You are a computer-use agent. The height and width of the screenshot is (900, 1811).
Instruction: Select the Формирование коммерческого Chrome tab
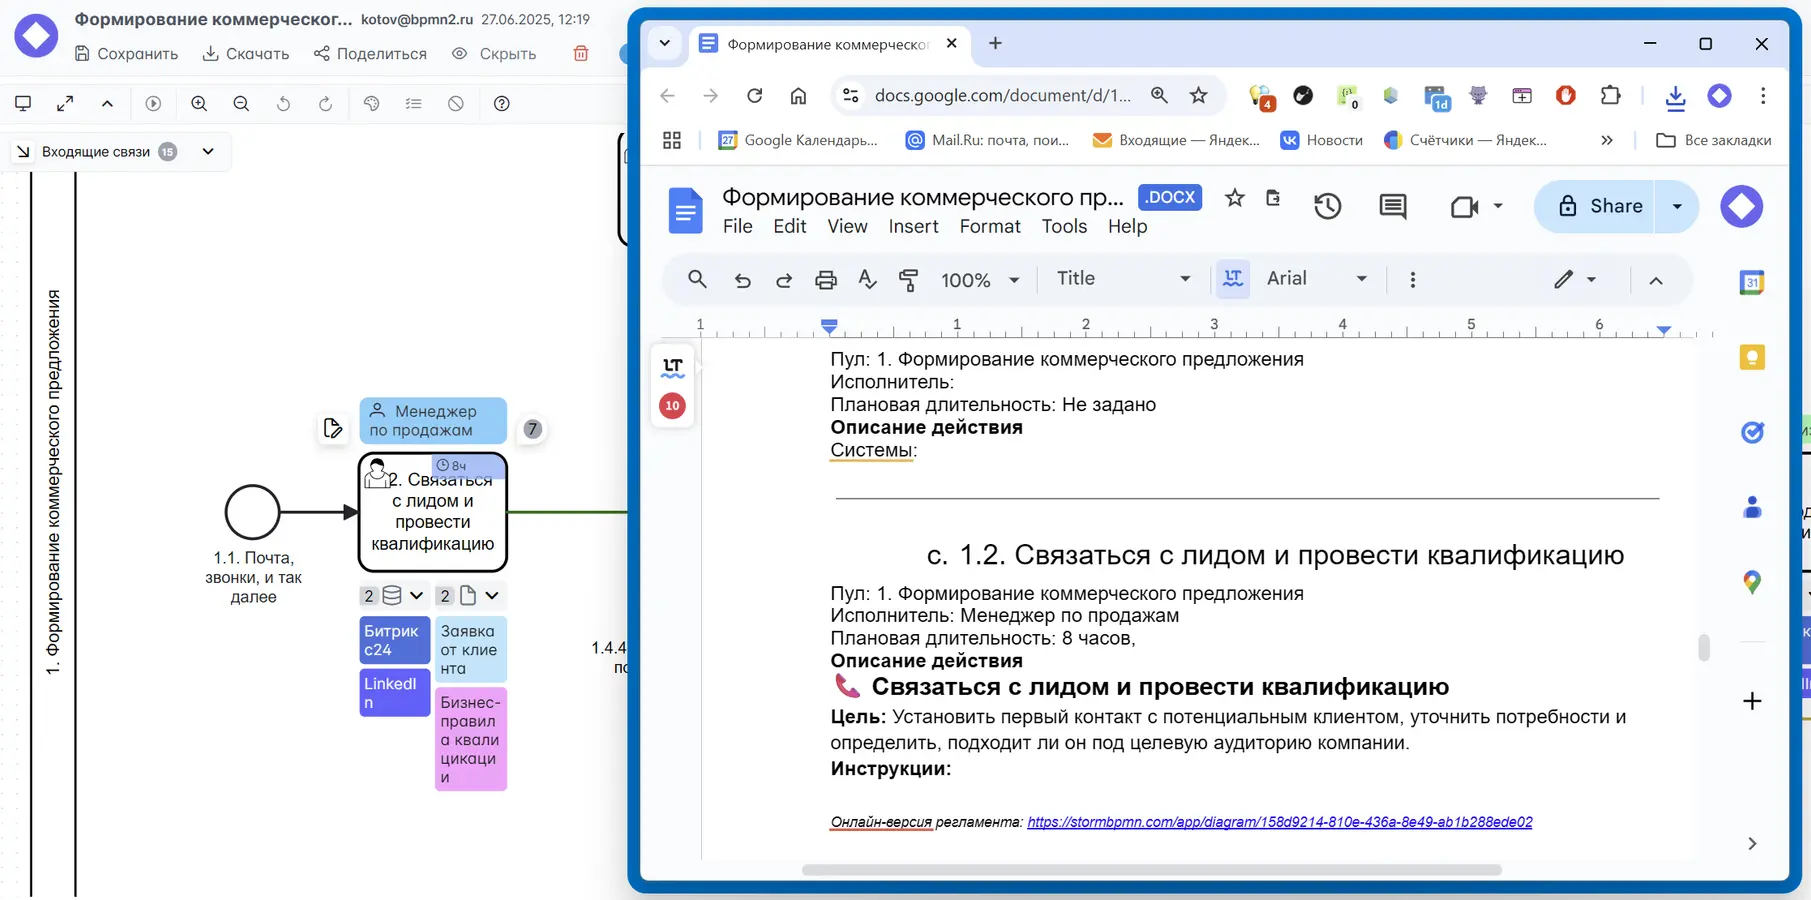coord(828,44)
